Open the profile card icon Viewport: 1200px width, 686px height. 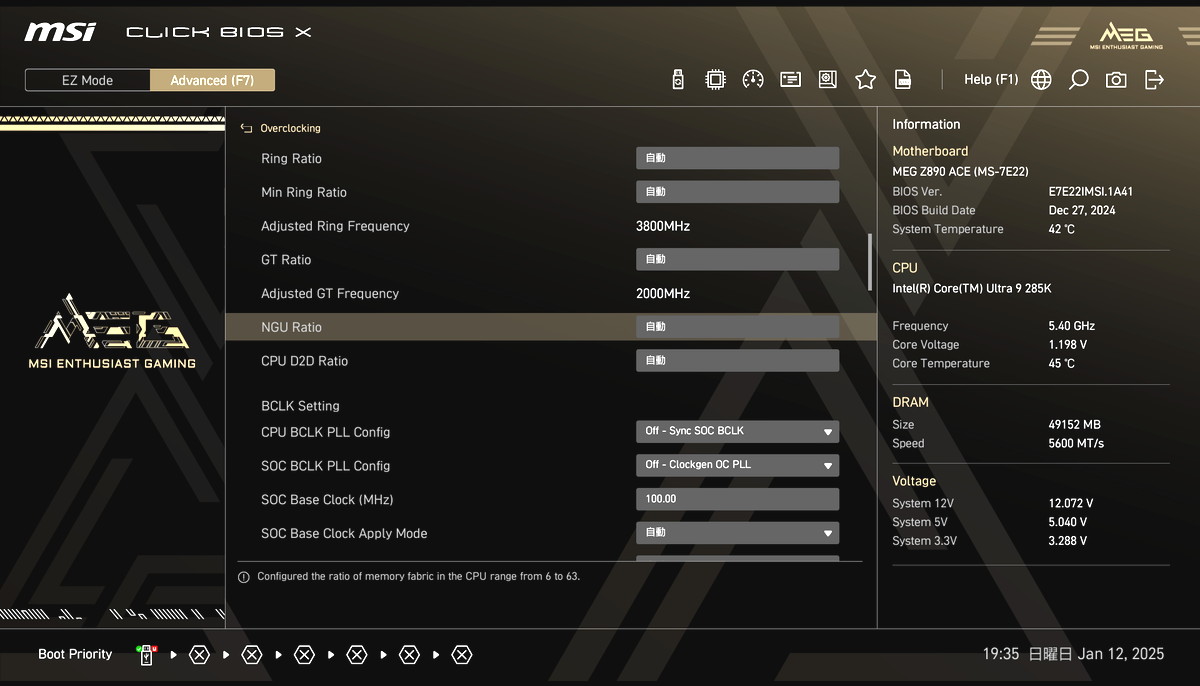(791, 80)
